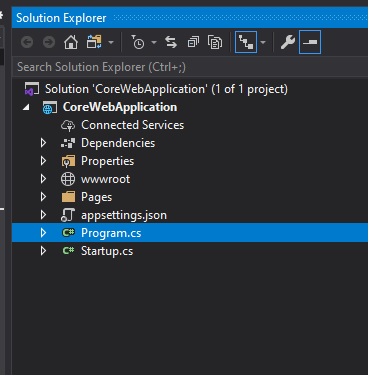Open the dropdown arrow beside the nested view icon
Viewport: 369px width, 376px height.
pos(263,42)
